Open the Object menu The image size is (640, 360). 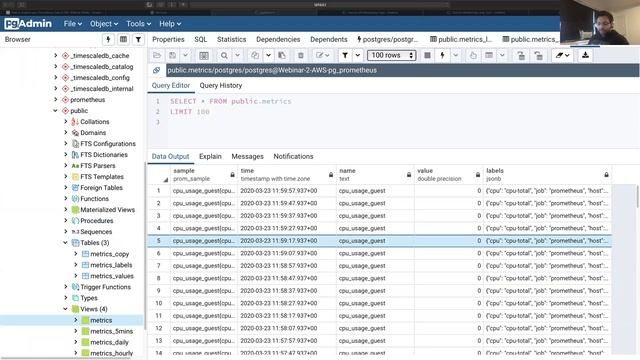pos(104,24)
